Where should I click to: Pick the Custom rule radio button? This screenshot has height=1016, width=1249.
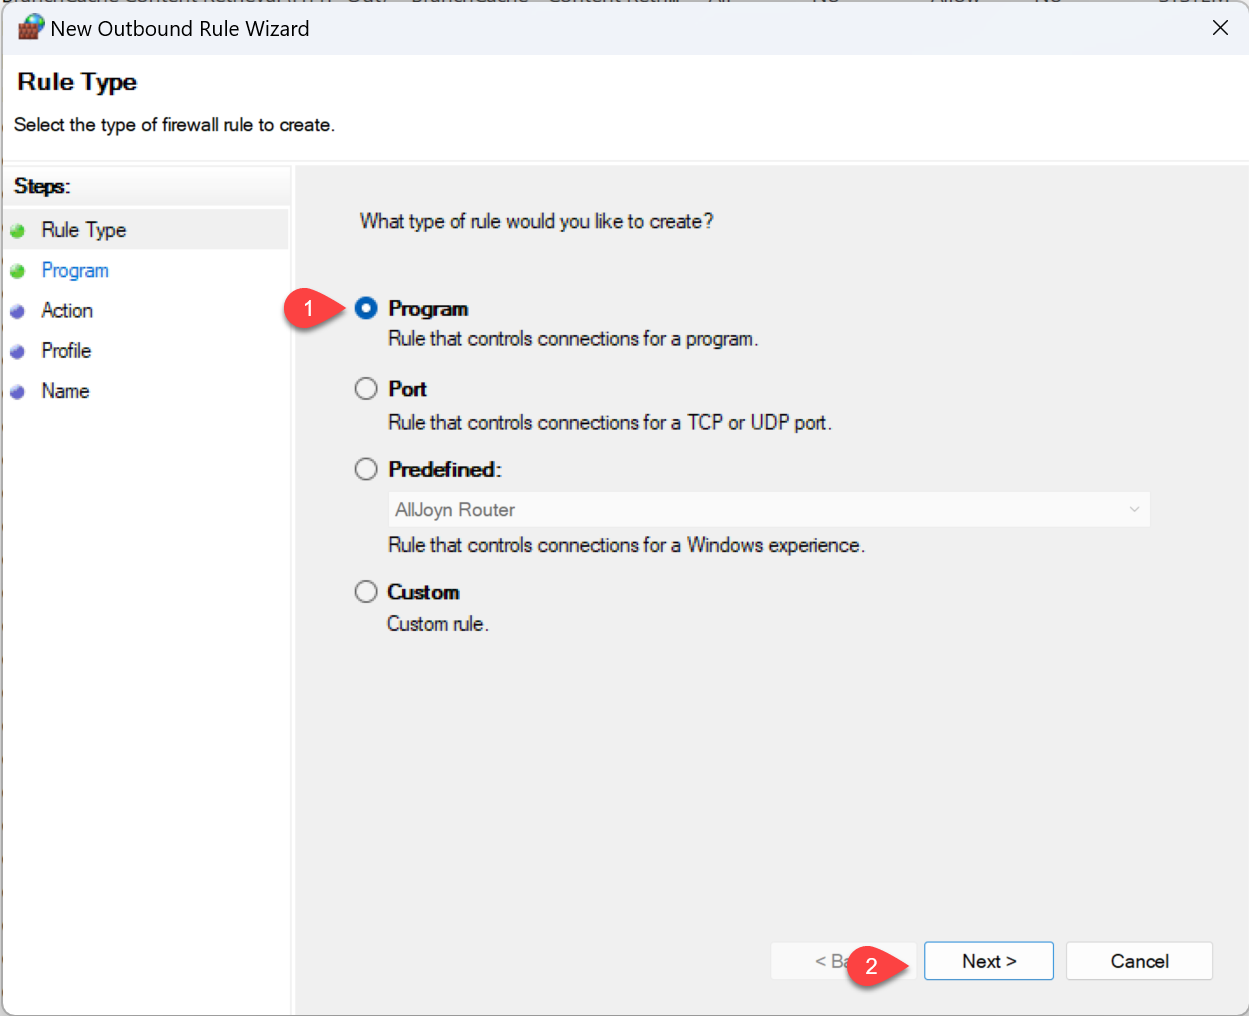point(366,592)
